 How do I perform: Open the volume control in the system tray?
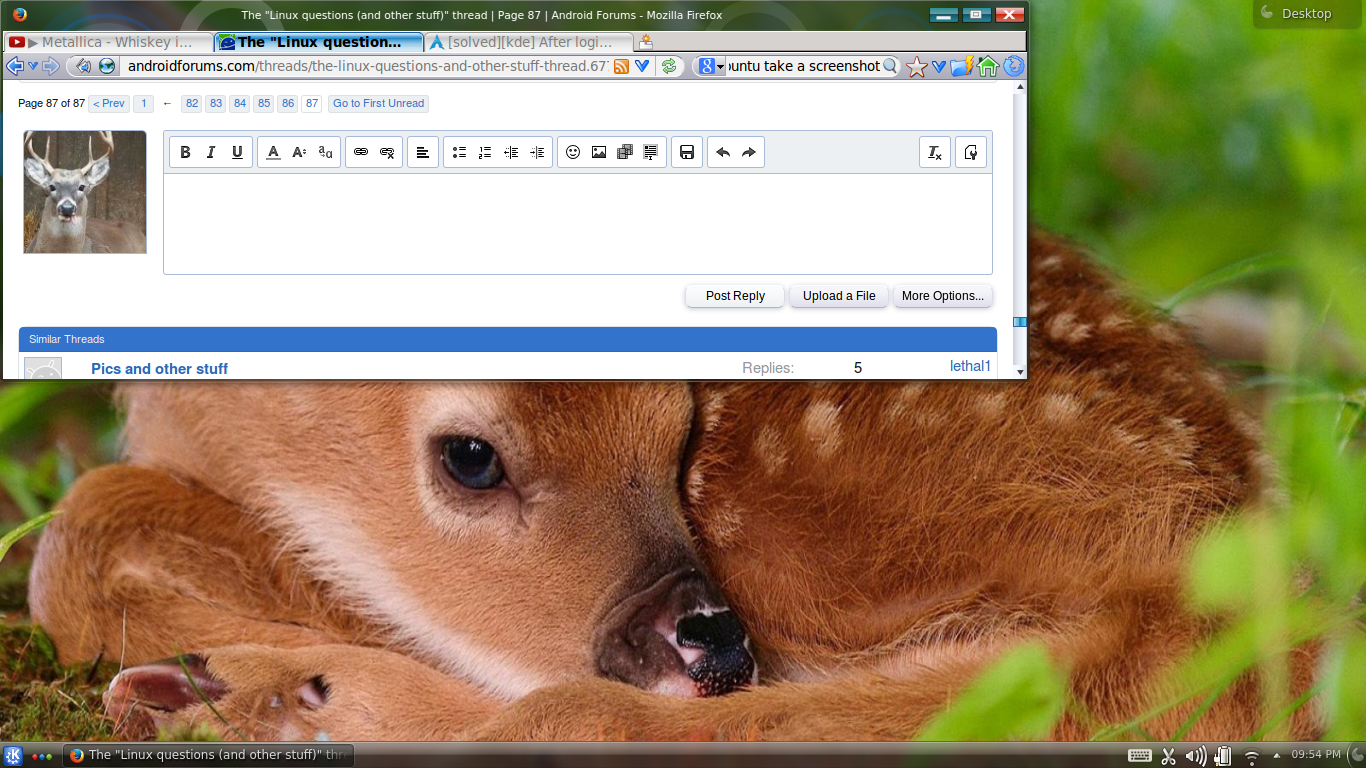[1195, 756]
